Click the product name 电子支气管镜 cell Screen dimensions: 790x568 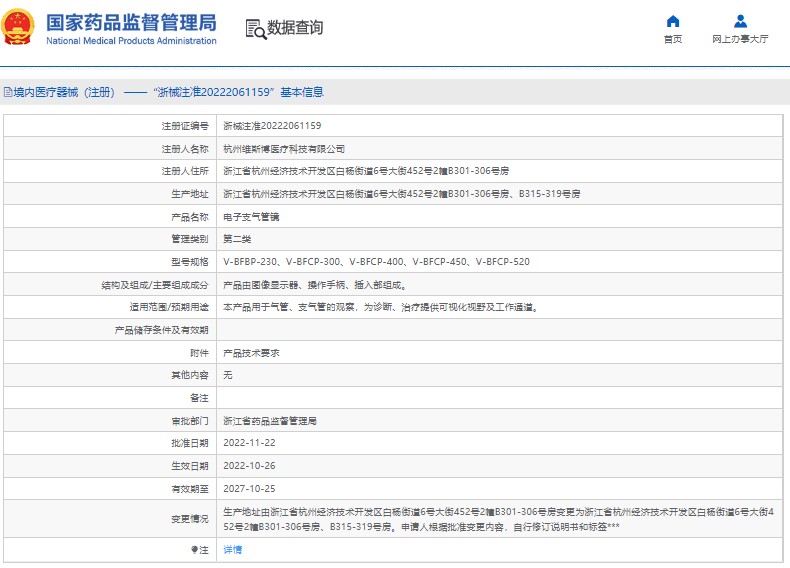pos(250,217)
